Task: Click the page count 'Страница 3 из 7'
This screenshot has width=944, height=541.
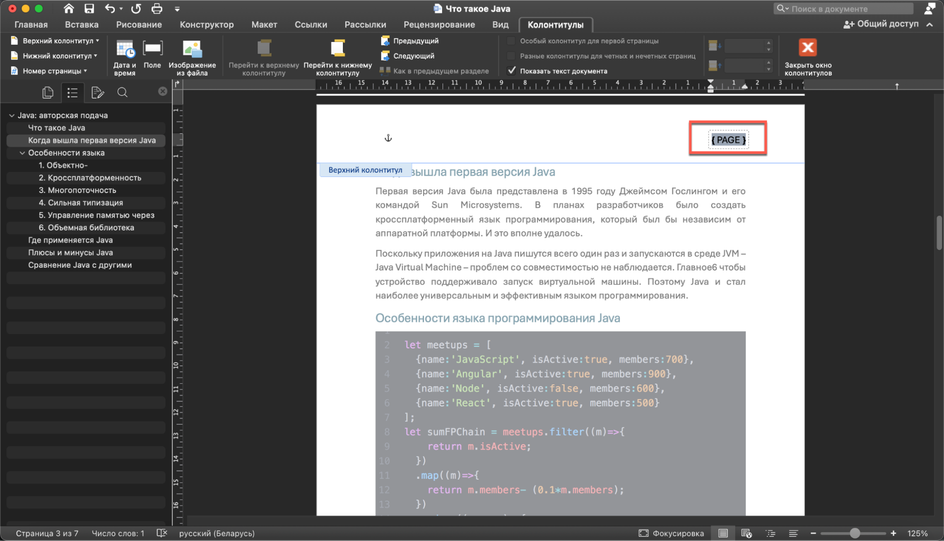Action: pos(47,533)
